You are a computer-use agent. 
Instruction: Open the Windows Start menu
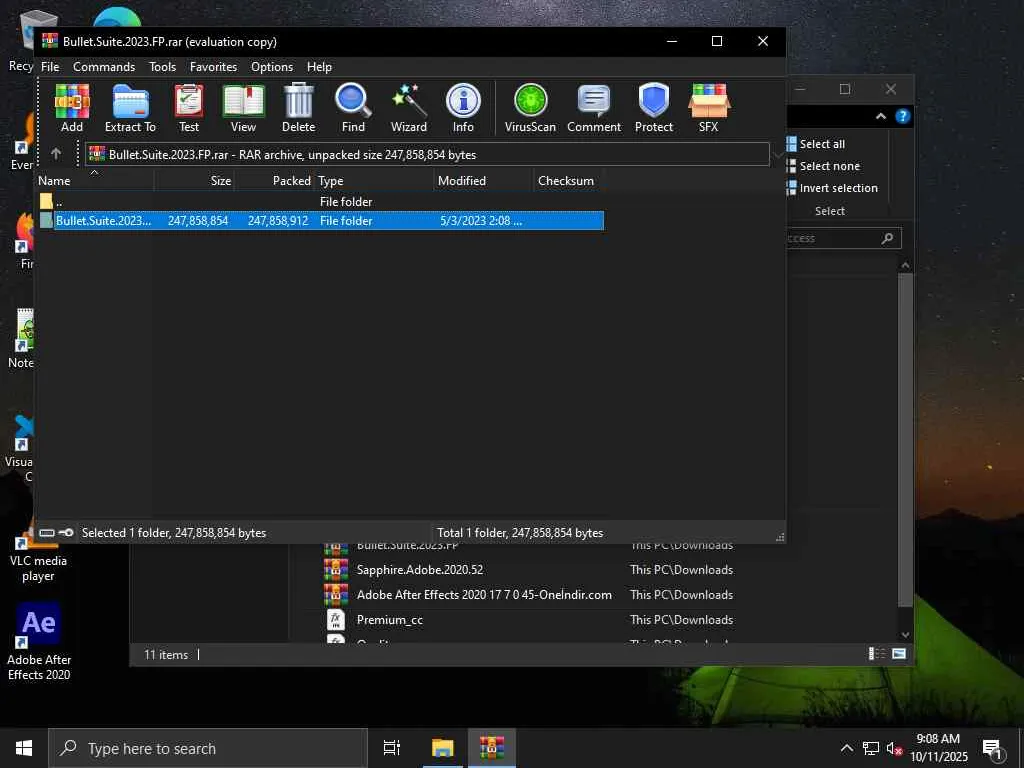point(24,748)
